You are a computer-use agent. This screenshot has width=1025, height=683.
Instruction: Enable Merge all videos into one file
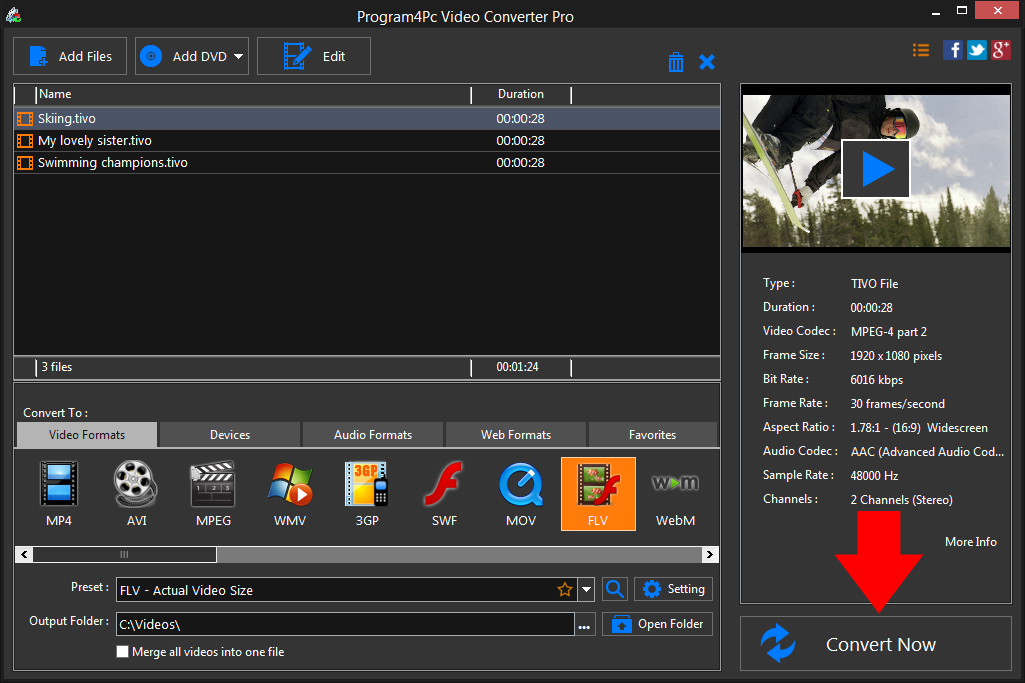[x=122, y=652]
